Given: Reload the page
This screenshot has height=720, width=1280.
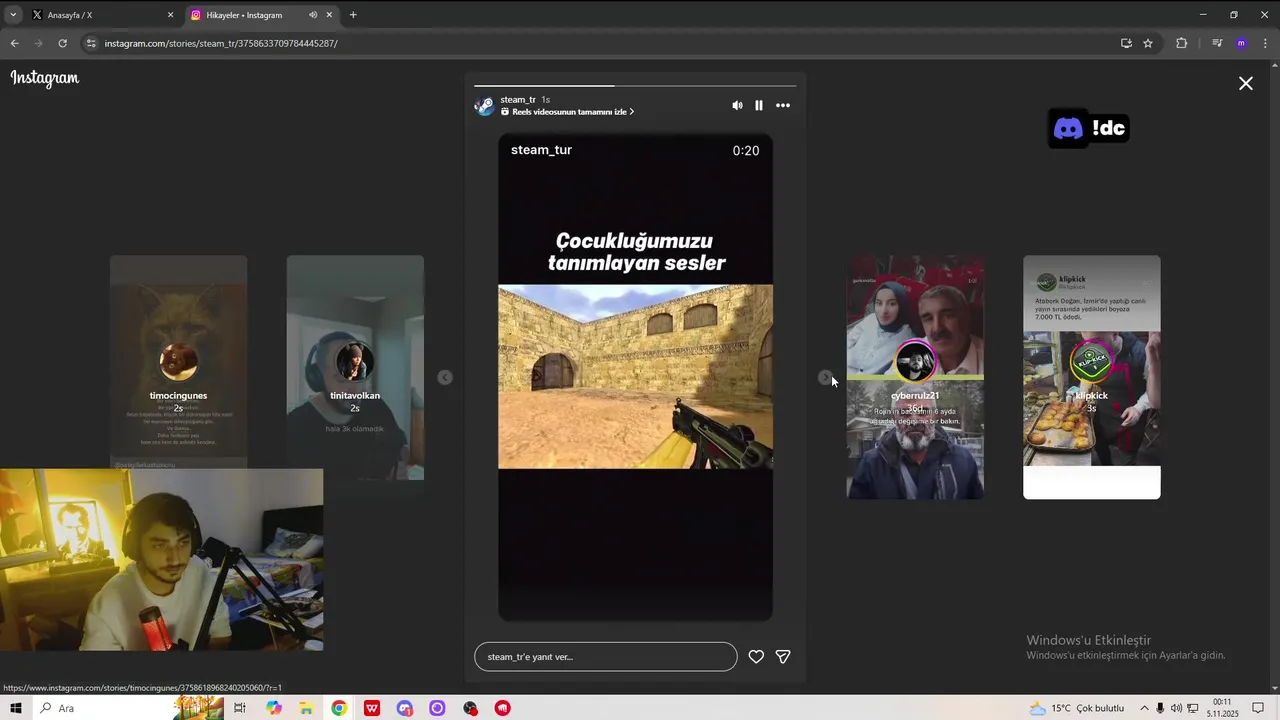Looking at the screenshot, I should [x=62, y=43].
